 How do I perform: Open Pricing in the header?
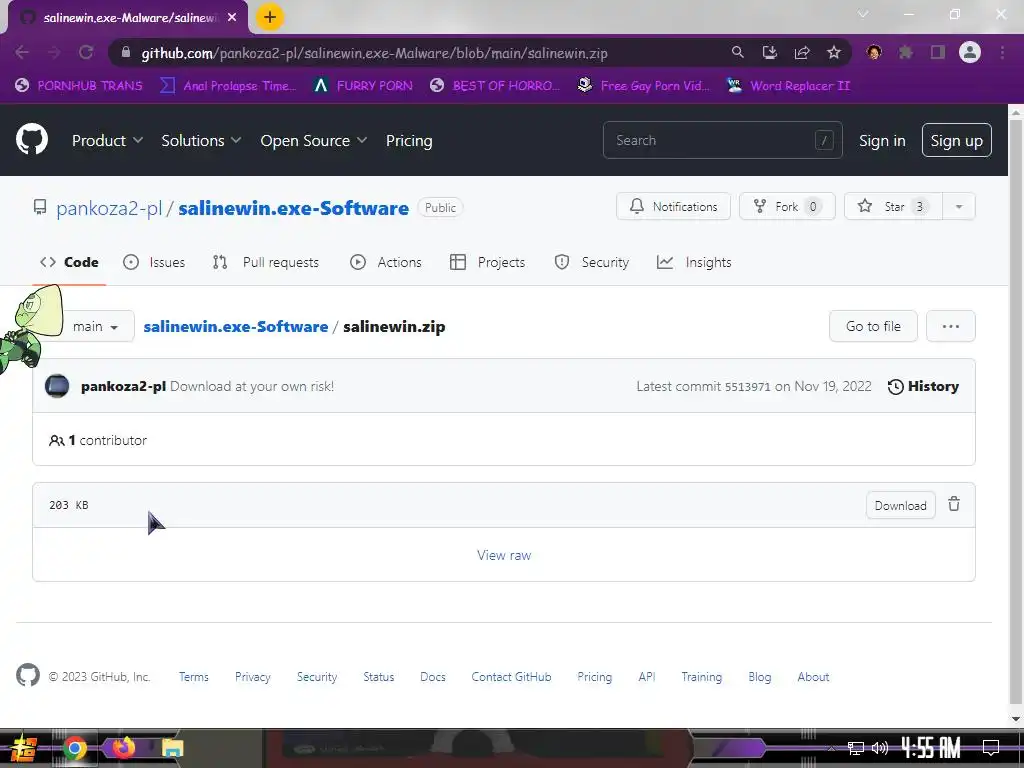[x=409, y=140]
